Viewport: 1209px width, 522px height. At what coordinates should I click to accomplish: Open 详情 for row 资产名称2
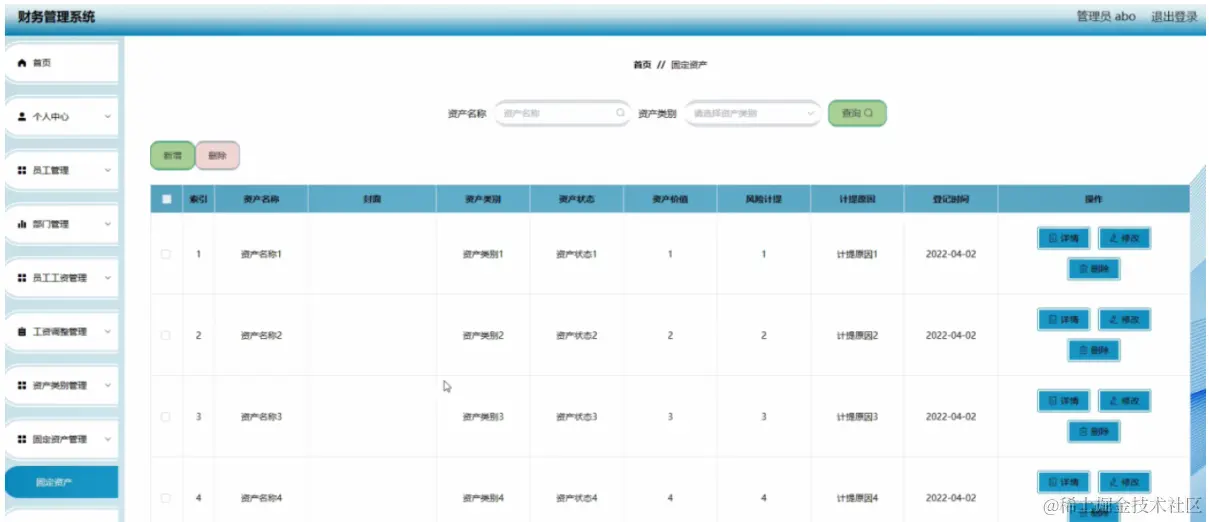(1063, 319)
